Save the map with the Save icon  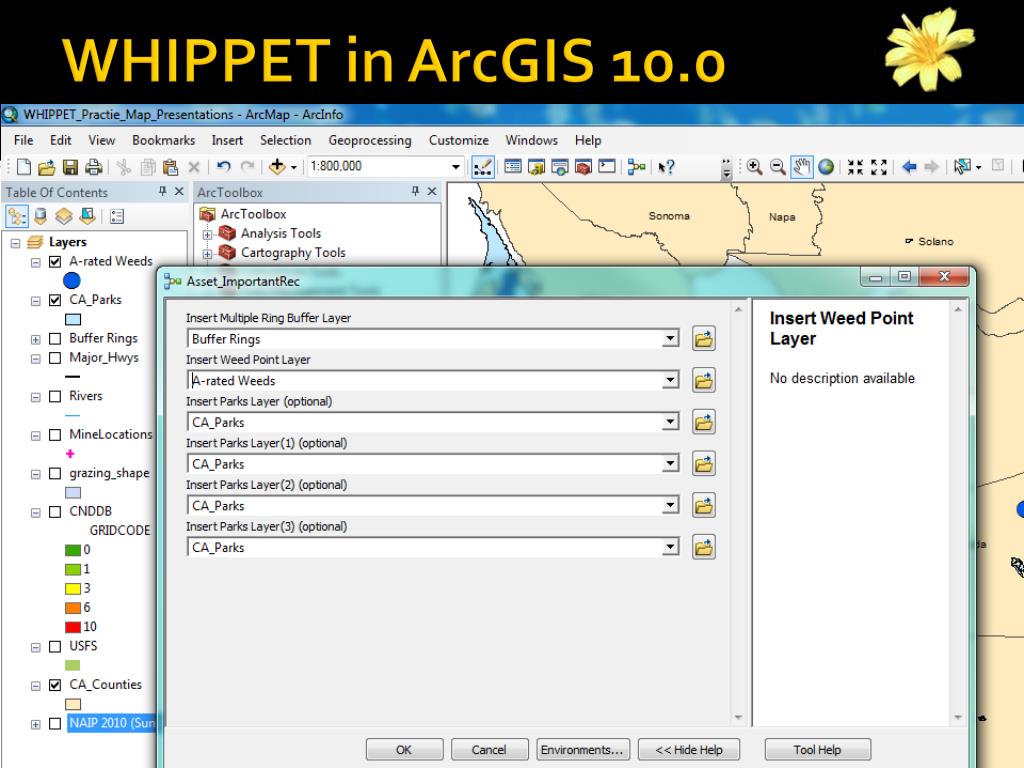click(71, 167)
